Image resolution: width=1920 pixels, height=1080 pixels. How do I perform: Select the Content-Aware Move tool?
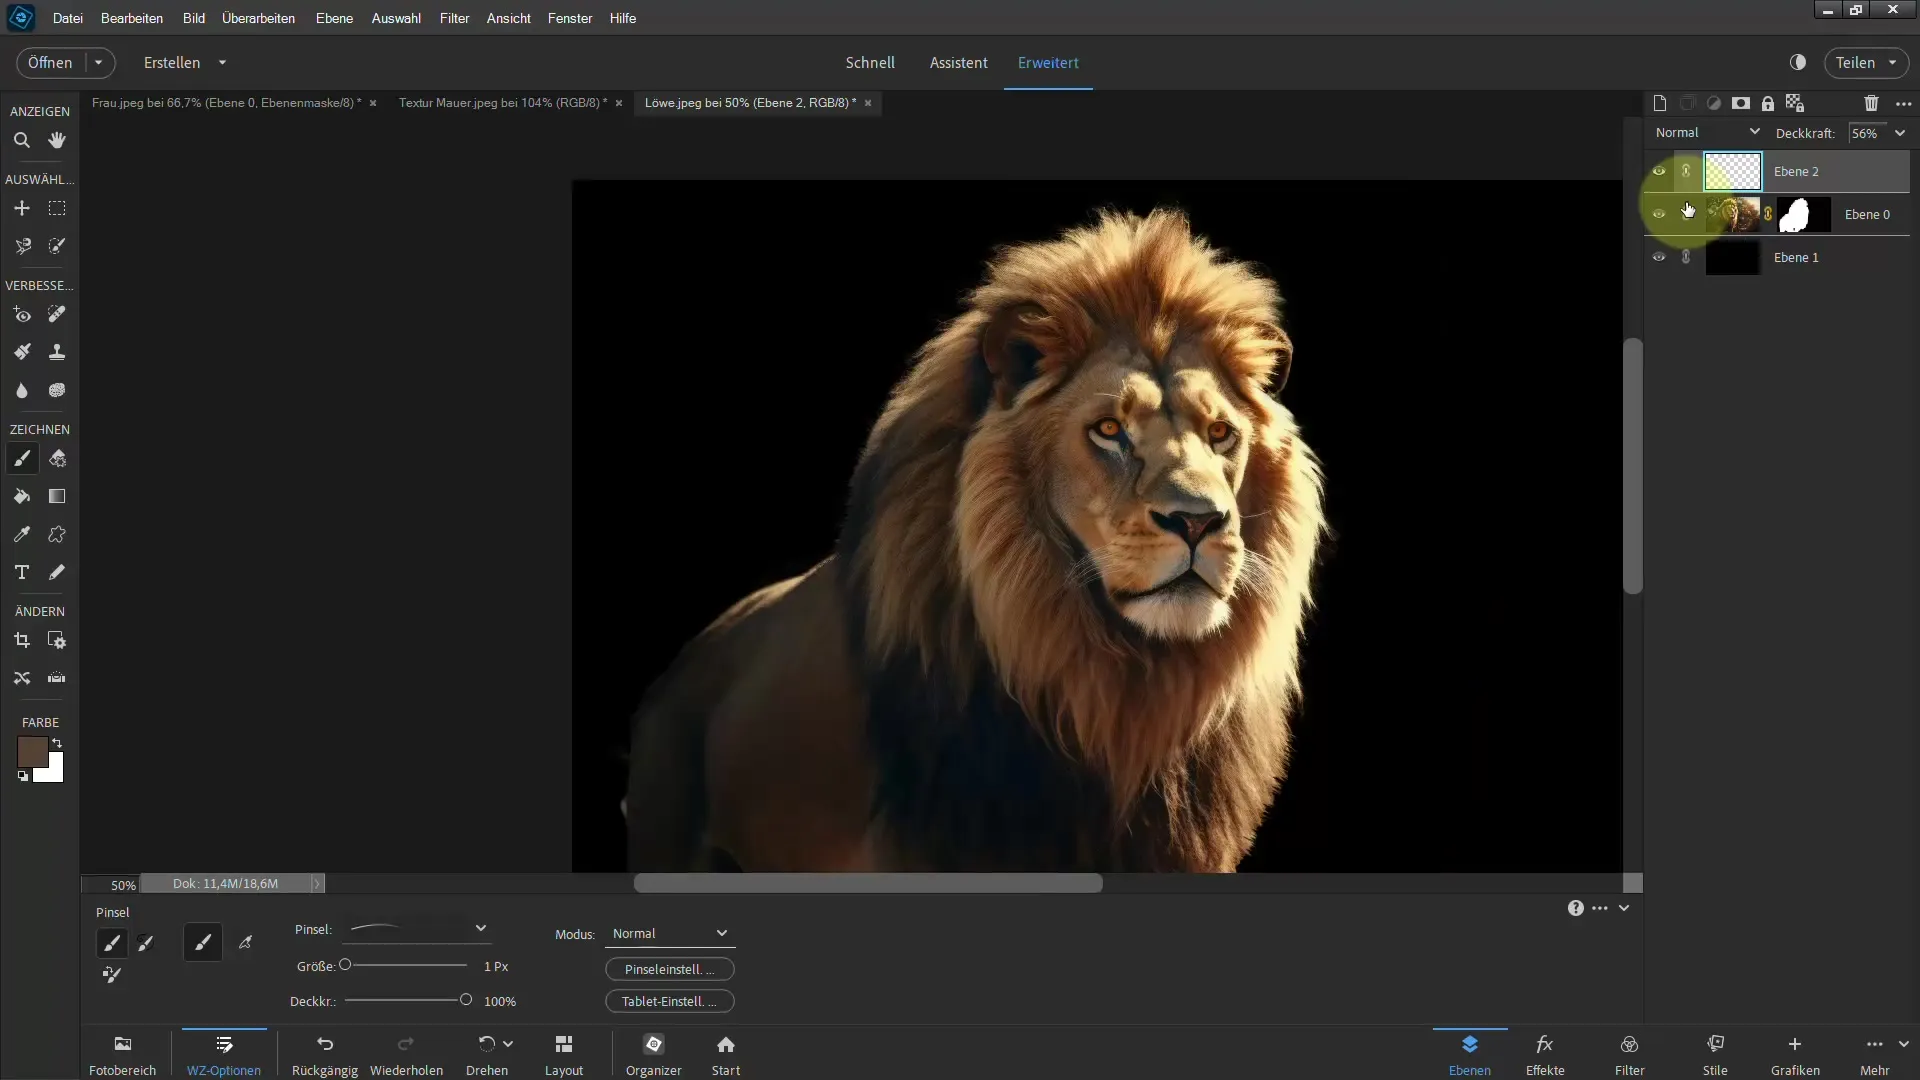click(x=21, y=678)
